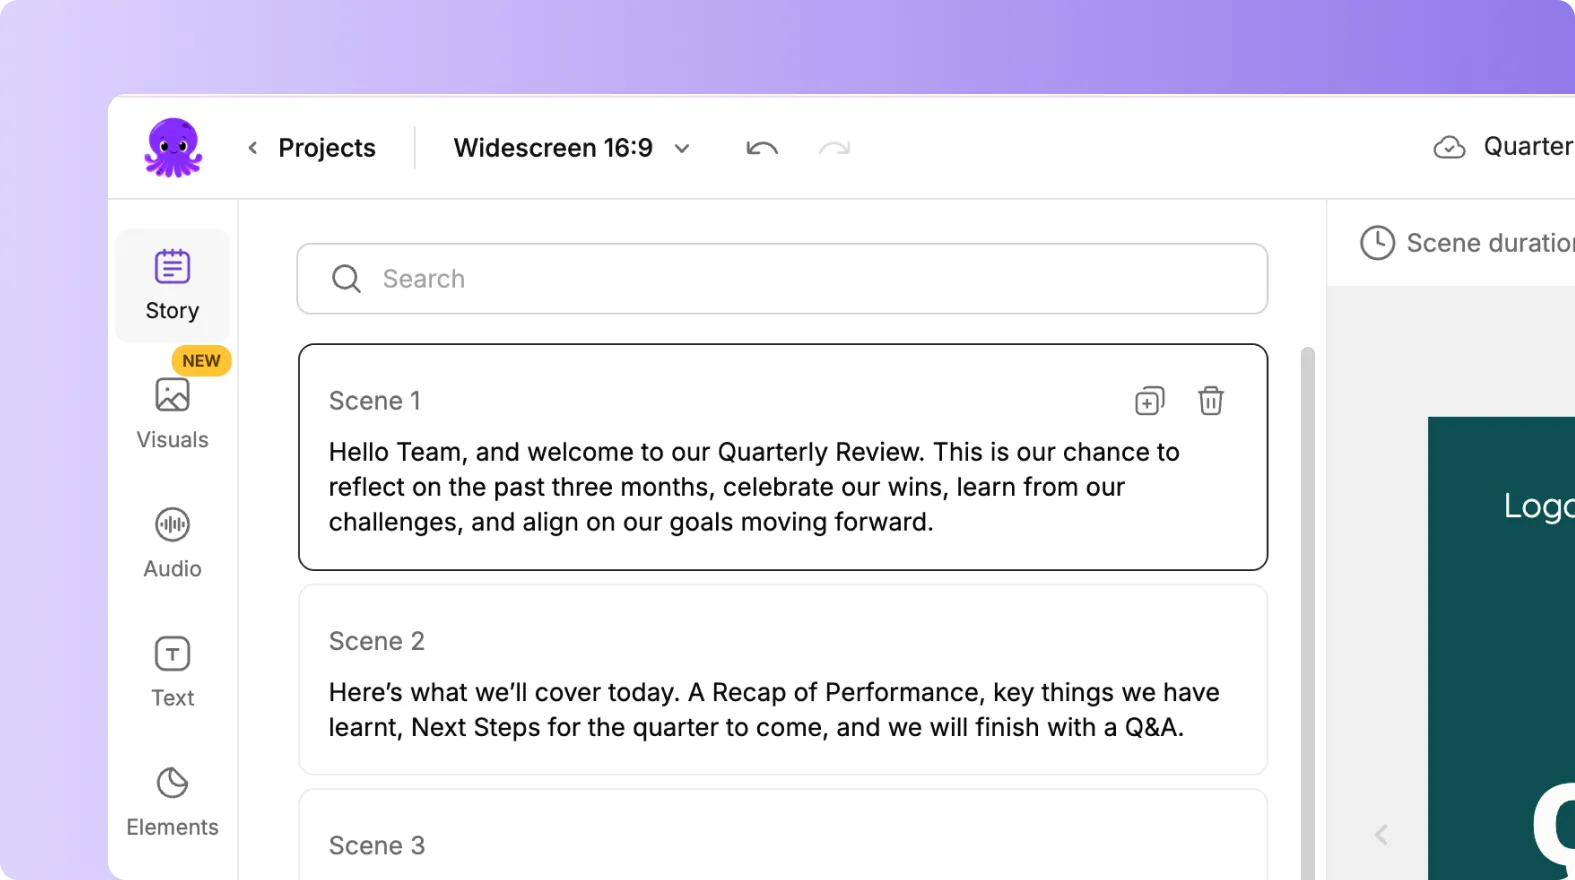Image resolution: width=1575 pixels, height=880 pixels.
Task: Open the Story tab
Action: pos(172,285)
